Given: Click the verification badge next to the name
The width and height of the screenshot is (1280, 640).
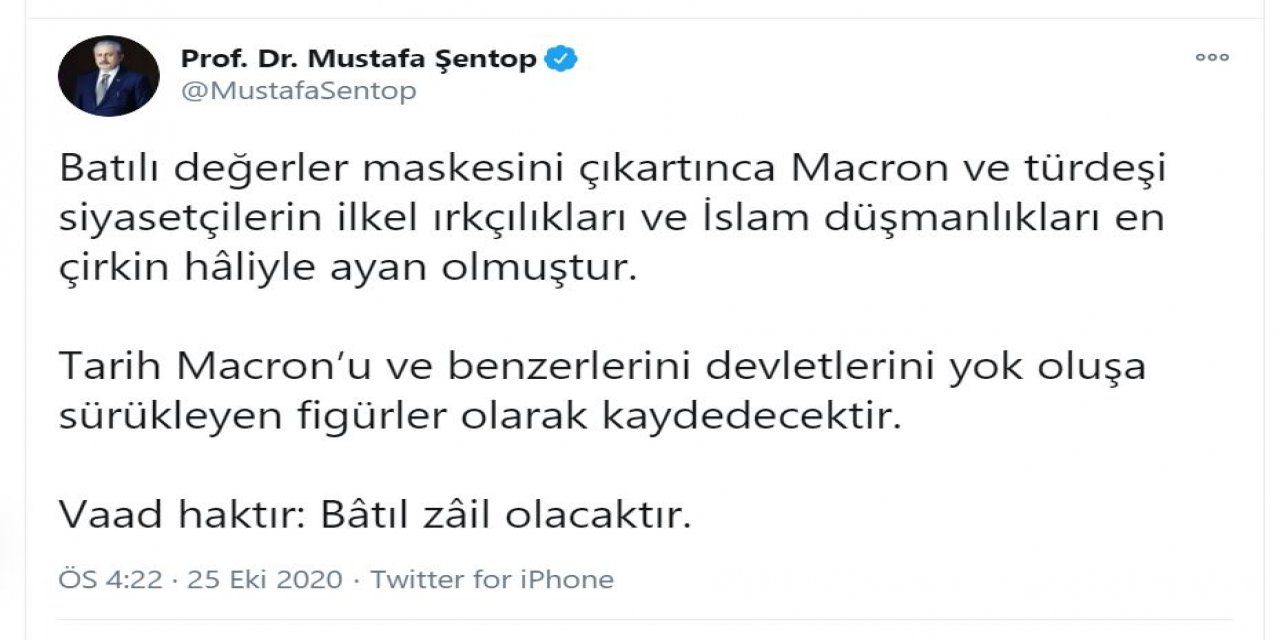Looking at the screenshot, I should pyautogui.click(x=562, y=58).
